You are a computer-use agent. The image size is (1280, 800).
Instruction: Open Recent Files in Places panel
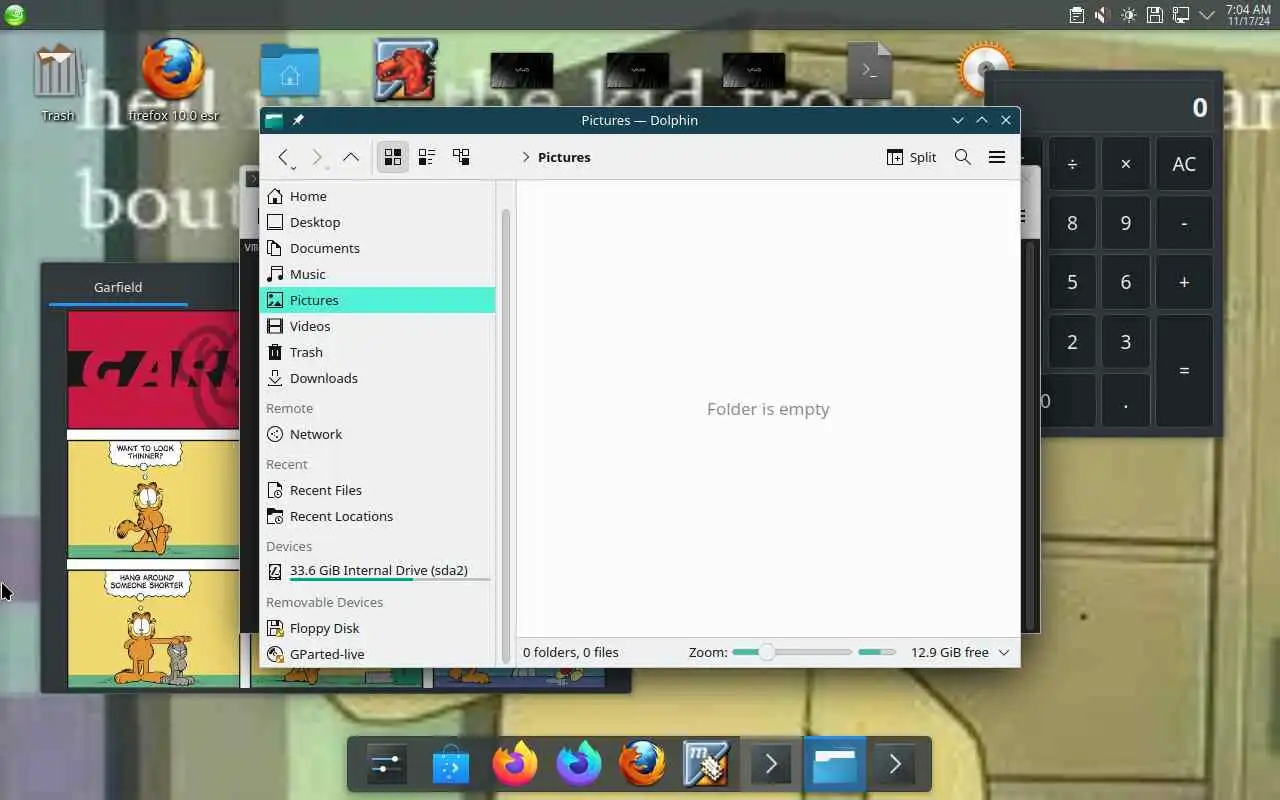tap(378, 490)
